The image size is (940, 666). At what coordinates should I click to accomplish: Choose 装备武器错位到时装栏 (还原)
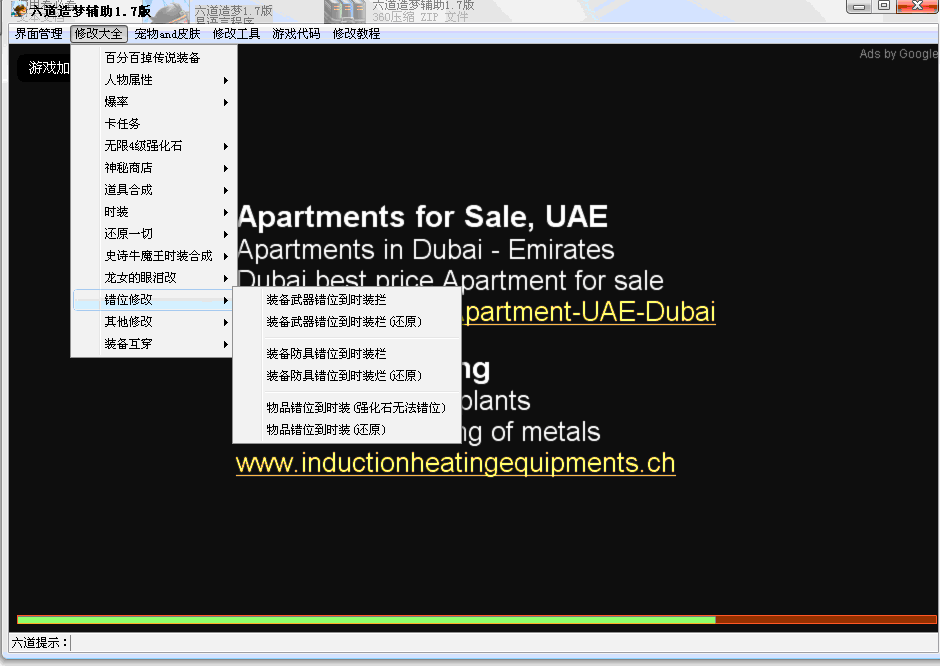(347, 322)
